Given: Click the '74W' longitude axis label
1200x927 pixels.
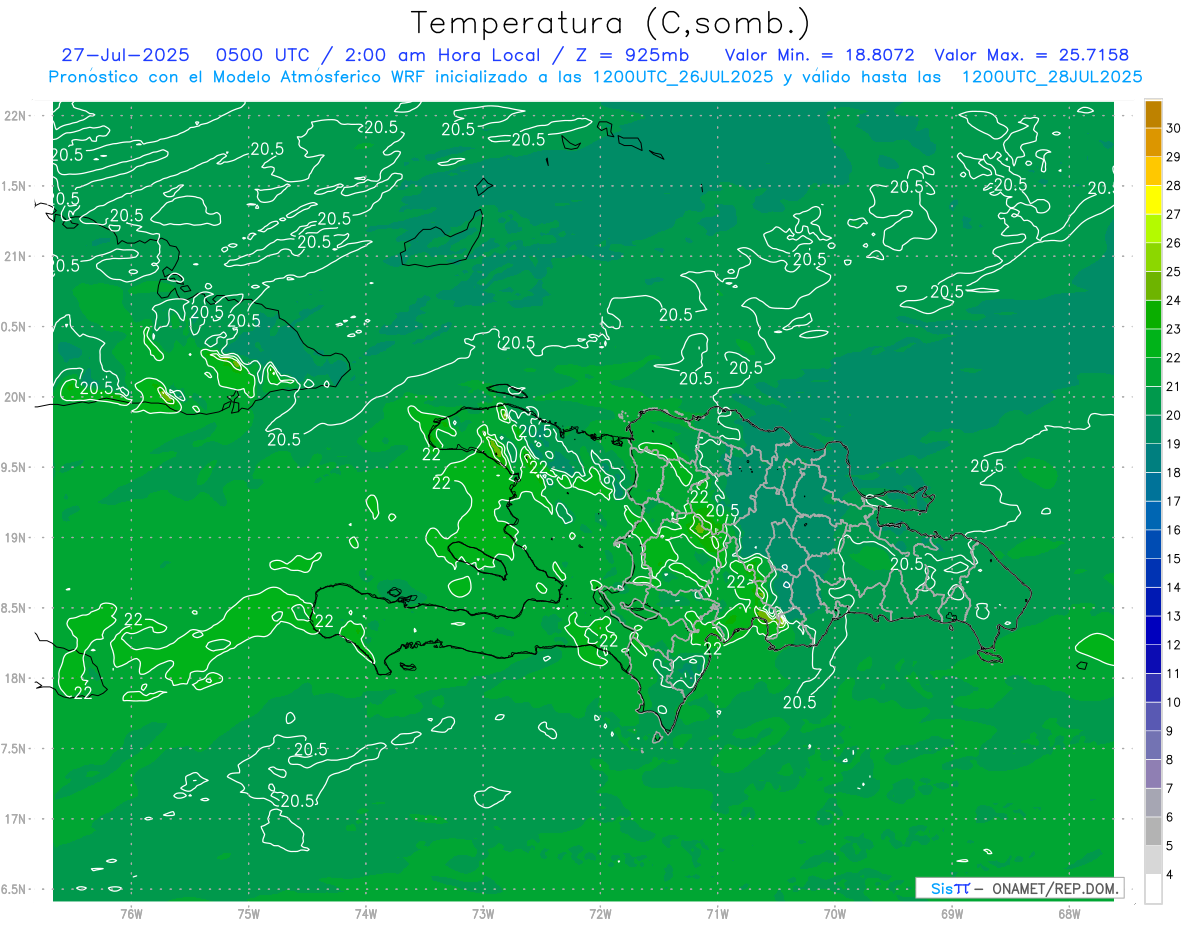Looking at the screenshot, I should (366, 914).
